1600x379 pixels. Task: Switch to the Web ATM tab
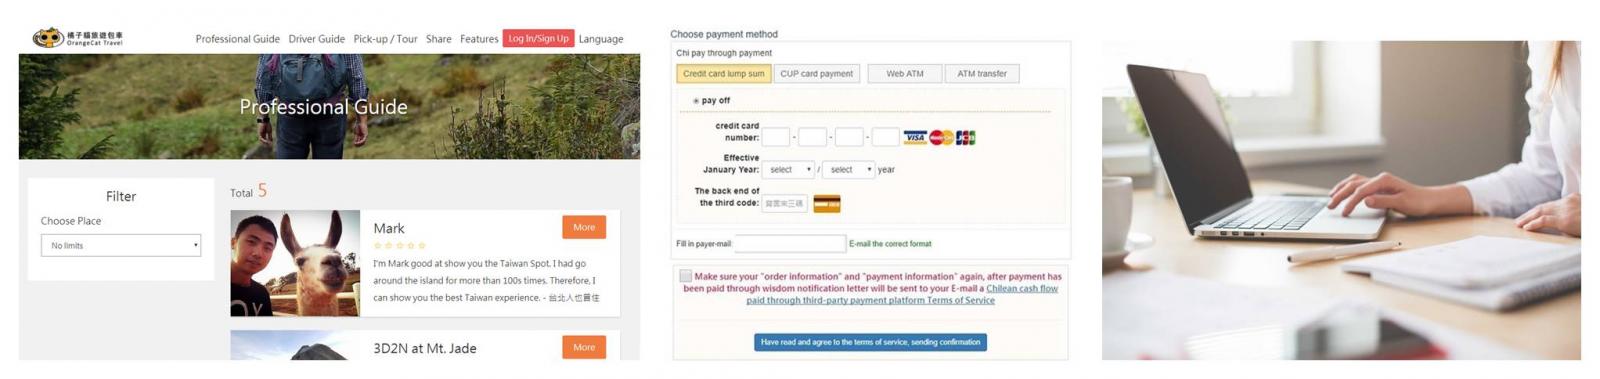point(905,73)
